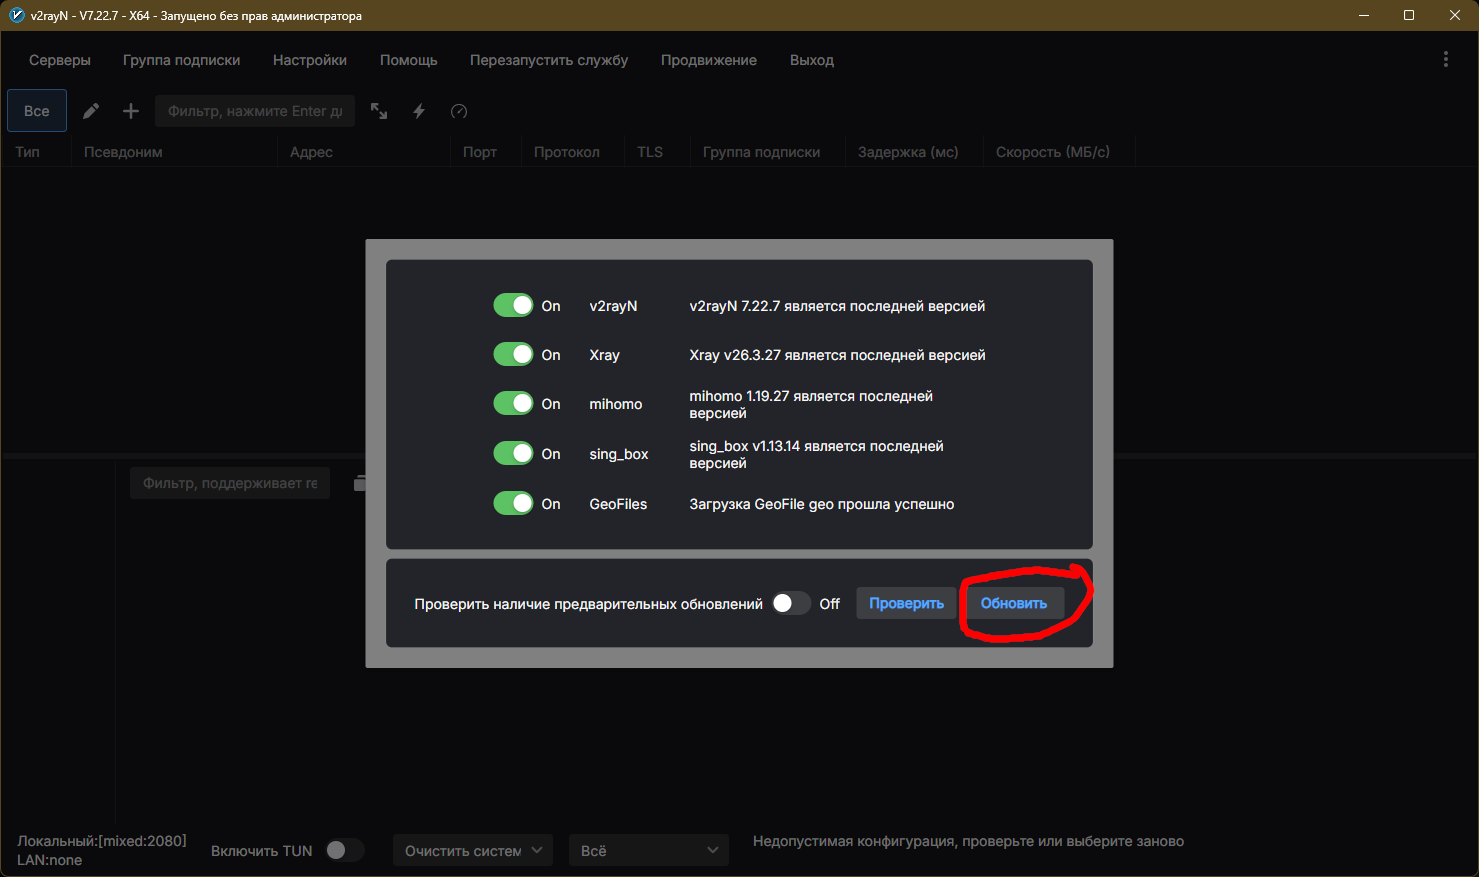Click the 'mihomo' label in the update list
Screen dimensions: 1479x877
616,404
